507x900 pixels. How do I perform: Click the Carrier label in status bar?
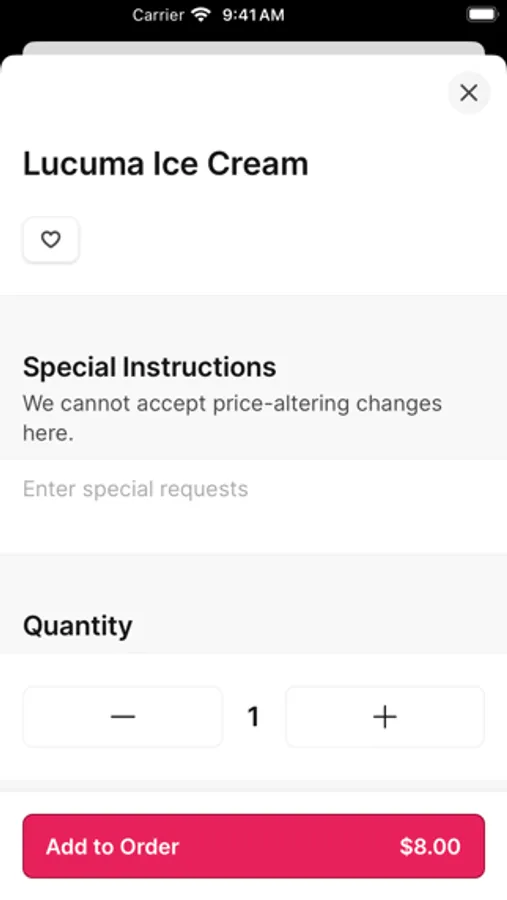[x=158, y=15]
